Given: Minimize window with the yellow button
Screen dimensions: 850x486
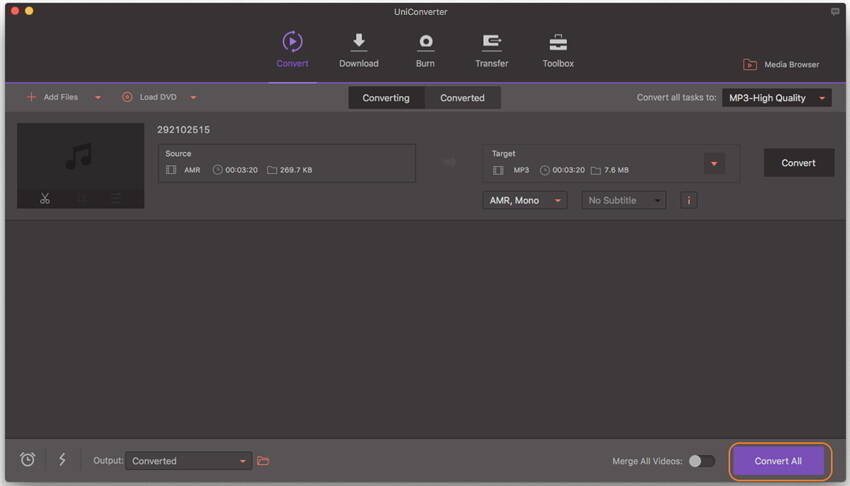Looking at the screenshot, I should point(29,11).
